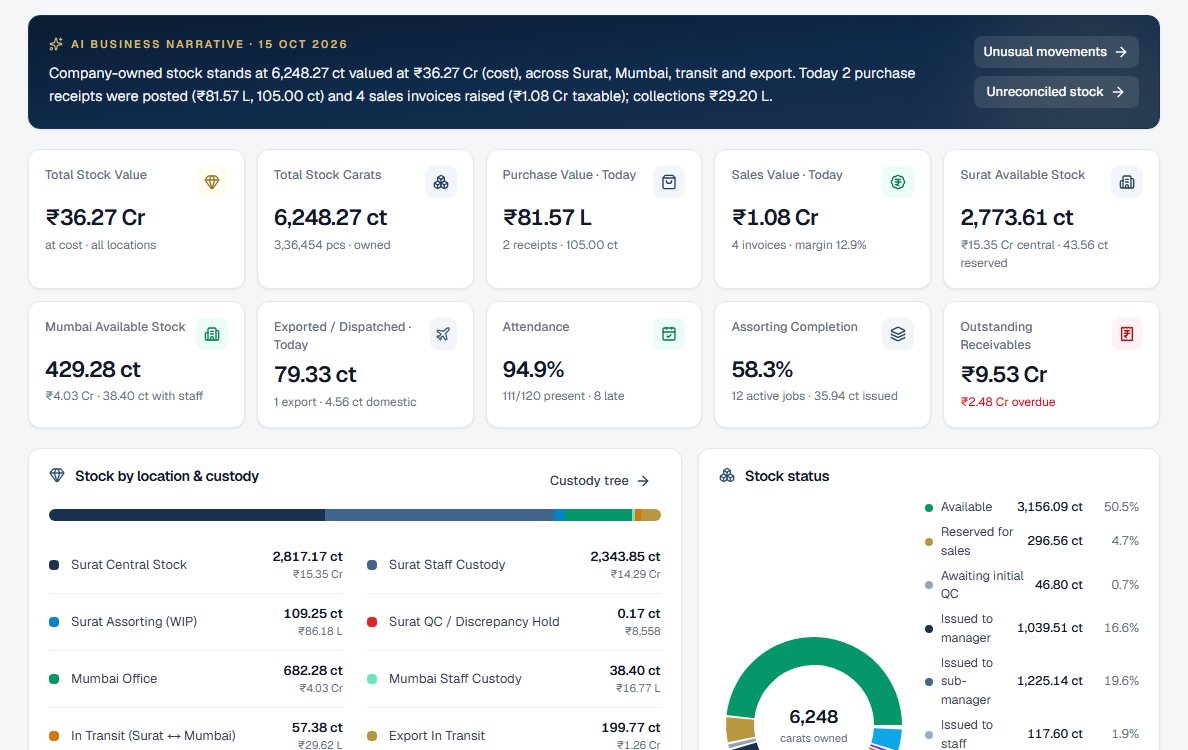Click the ₹81.57 L purchase value
The width and height of the screenshot is (1188, 750).
click(547, 217)
